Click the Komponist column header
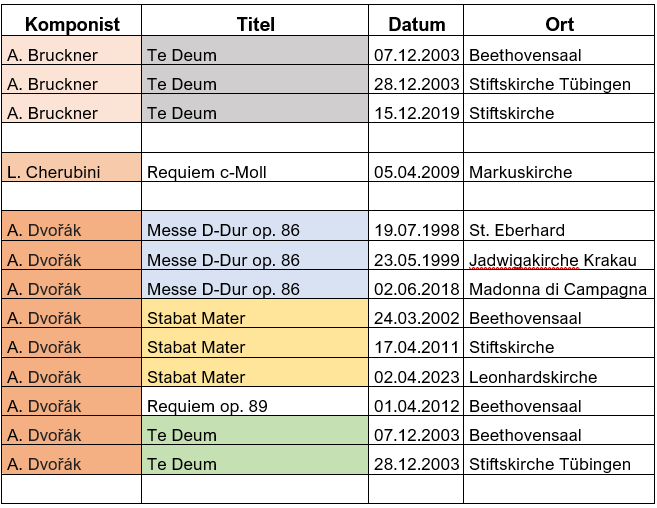The image size is (657, 508). [x=71, y=24]
